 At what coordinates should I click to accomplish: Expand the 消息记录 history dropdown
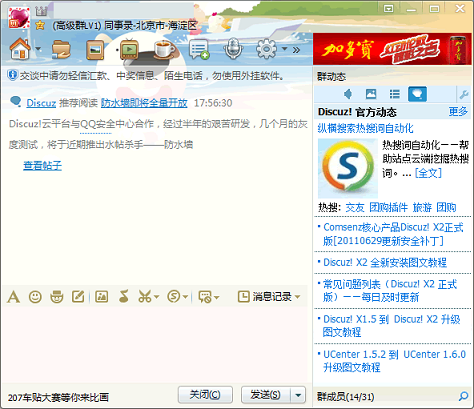pos(298,296)
